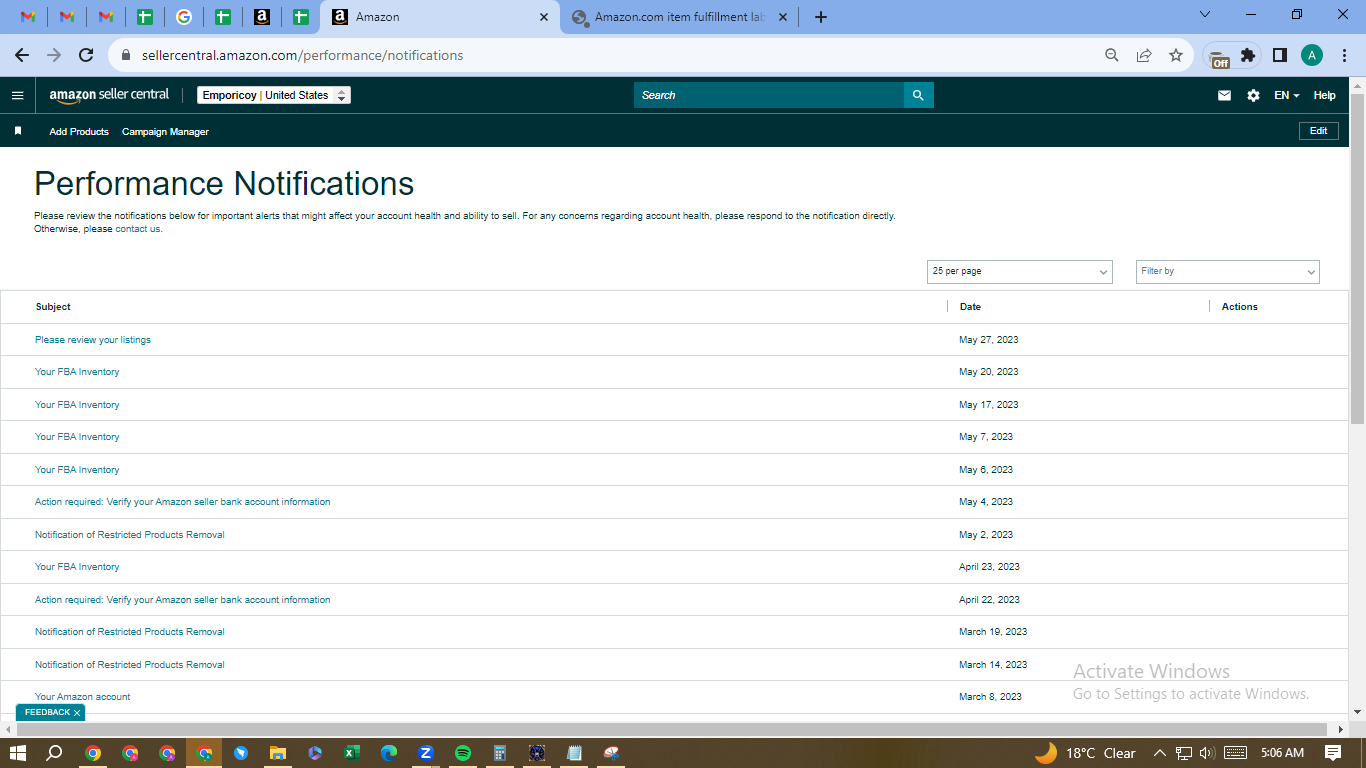Click the bookmark icon beside Add Products
The height and width of the screenshot is (768, 1366).
(18, 131)
